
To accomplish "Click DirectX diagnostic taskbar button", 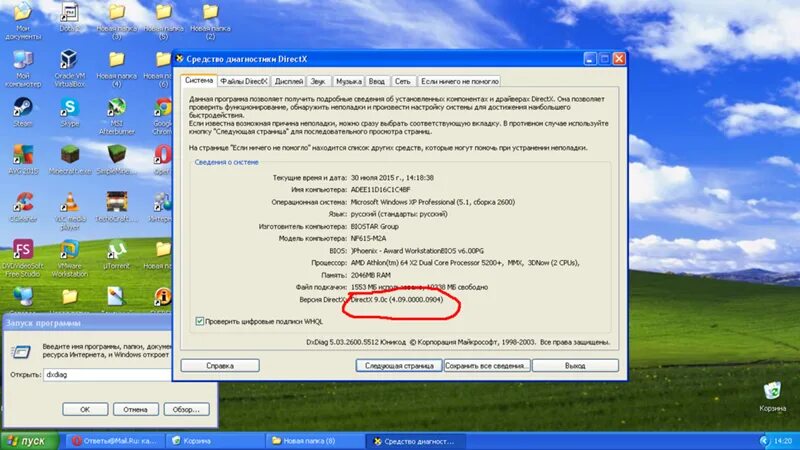I will click(x=415, y=441).
